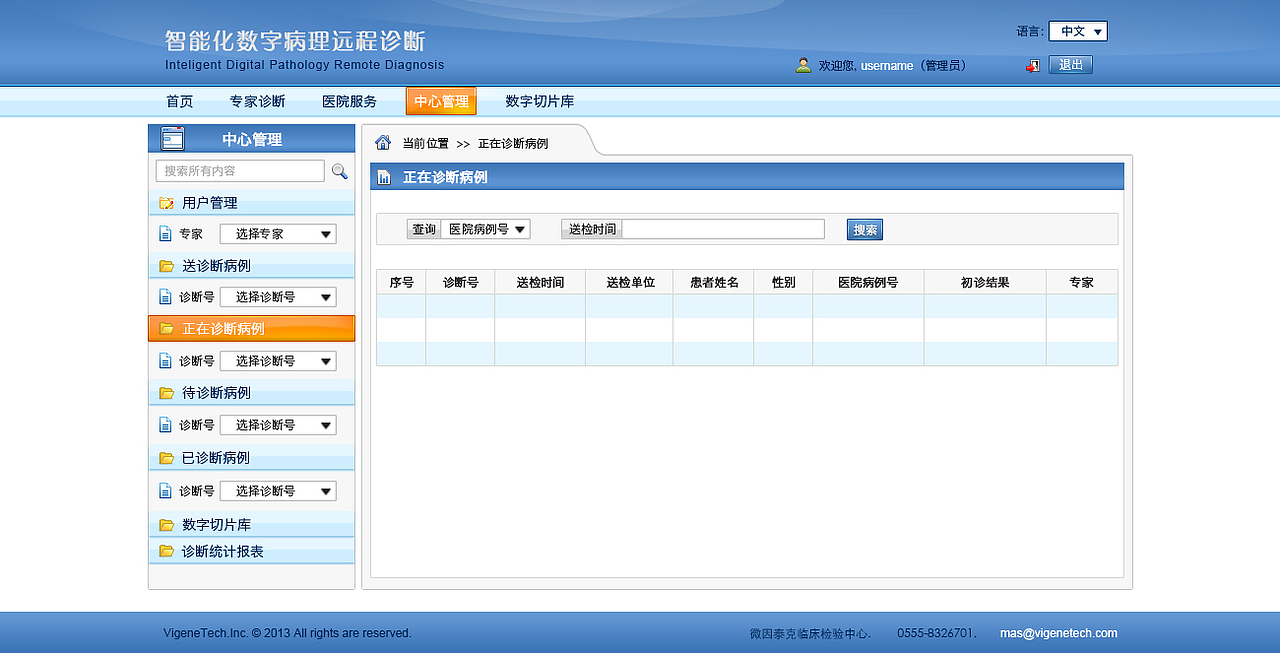The image size is (1280, 653).
Task: Click the user avatar icon beside 欢迎您
Action: [x=803, y=65]
